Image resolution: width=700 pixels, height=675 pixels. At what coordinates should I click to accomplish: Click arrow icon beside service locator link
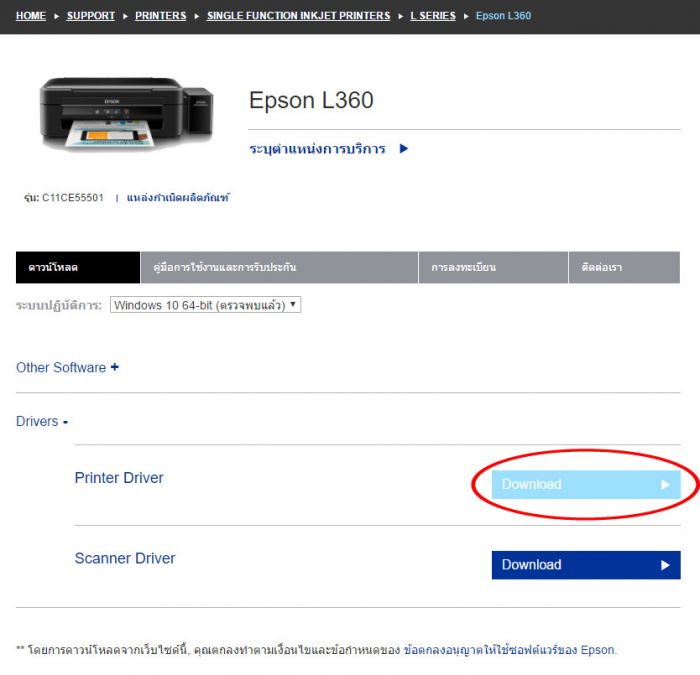click(x=404, y=149)
